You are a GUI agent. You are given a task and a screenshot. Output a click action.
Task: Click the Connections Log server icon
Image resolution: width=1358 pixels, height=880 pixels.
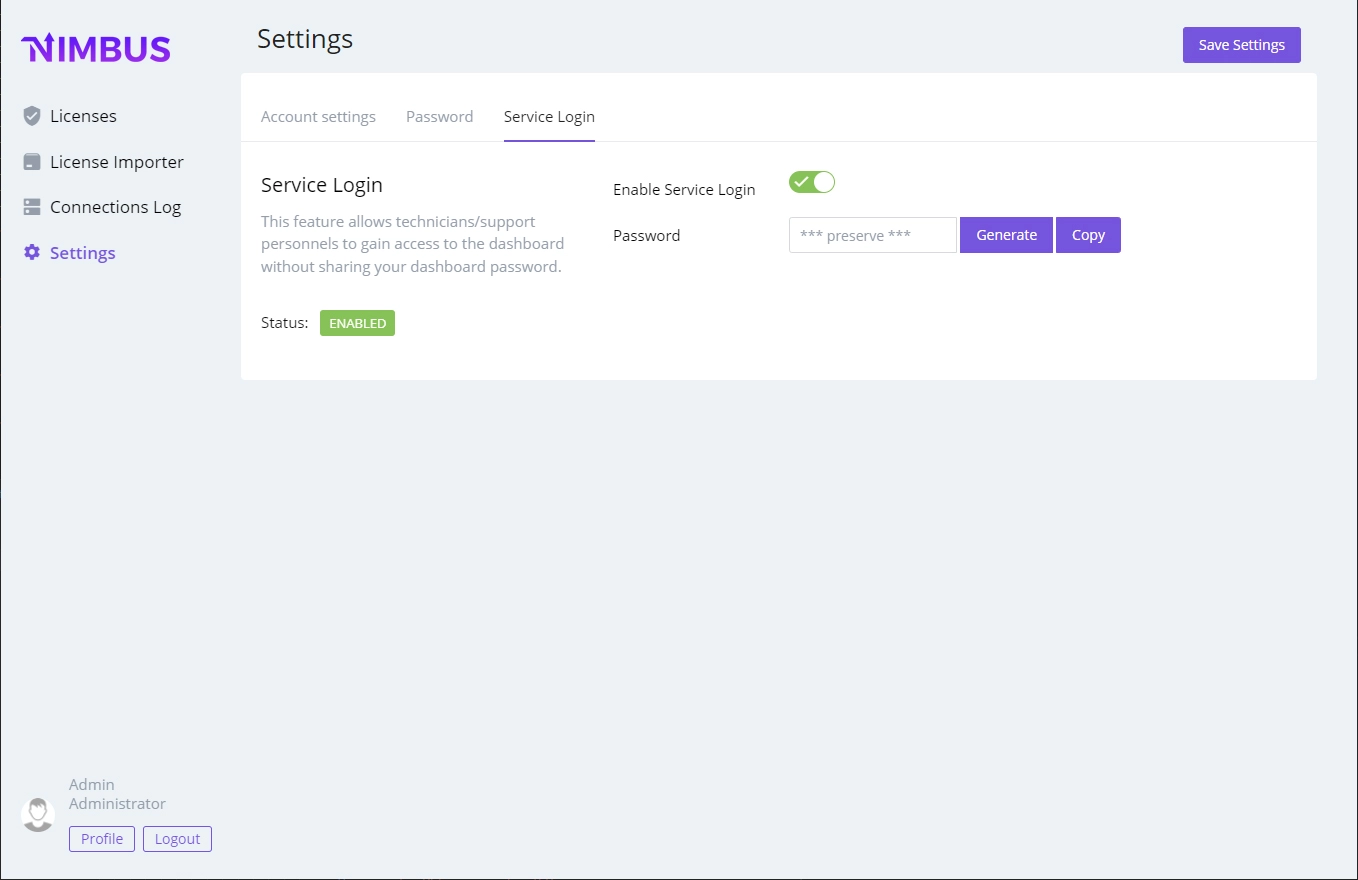point(32,207)
